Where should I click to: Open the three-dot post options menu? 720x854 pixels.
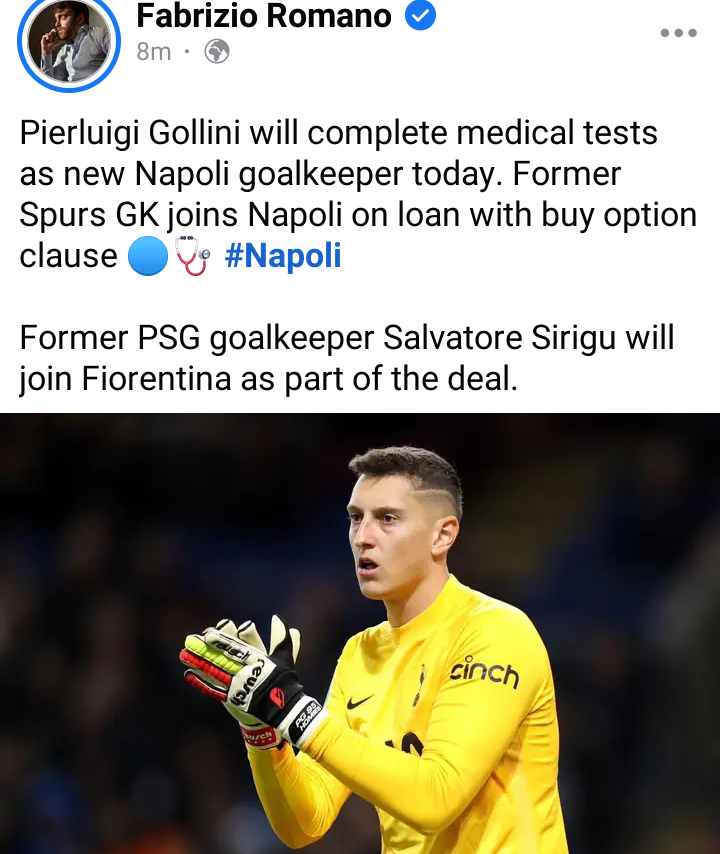pos(678,33)
